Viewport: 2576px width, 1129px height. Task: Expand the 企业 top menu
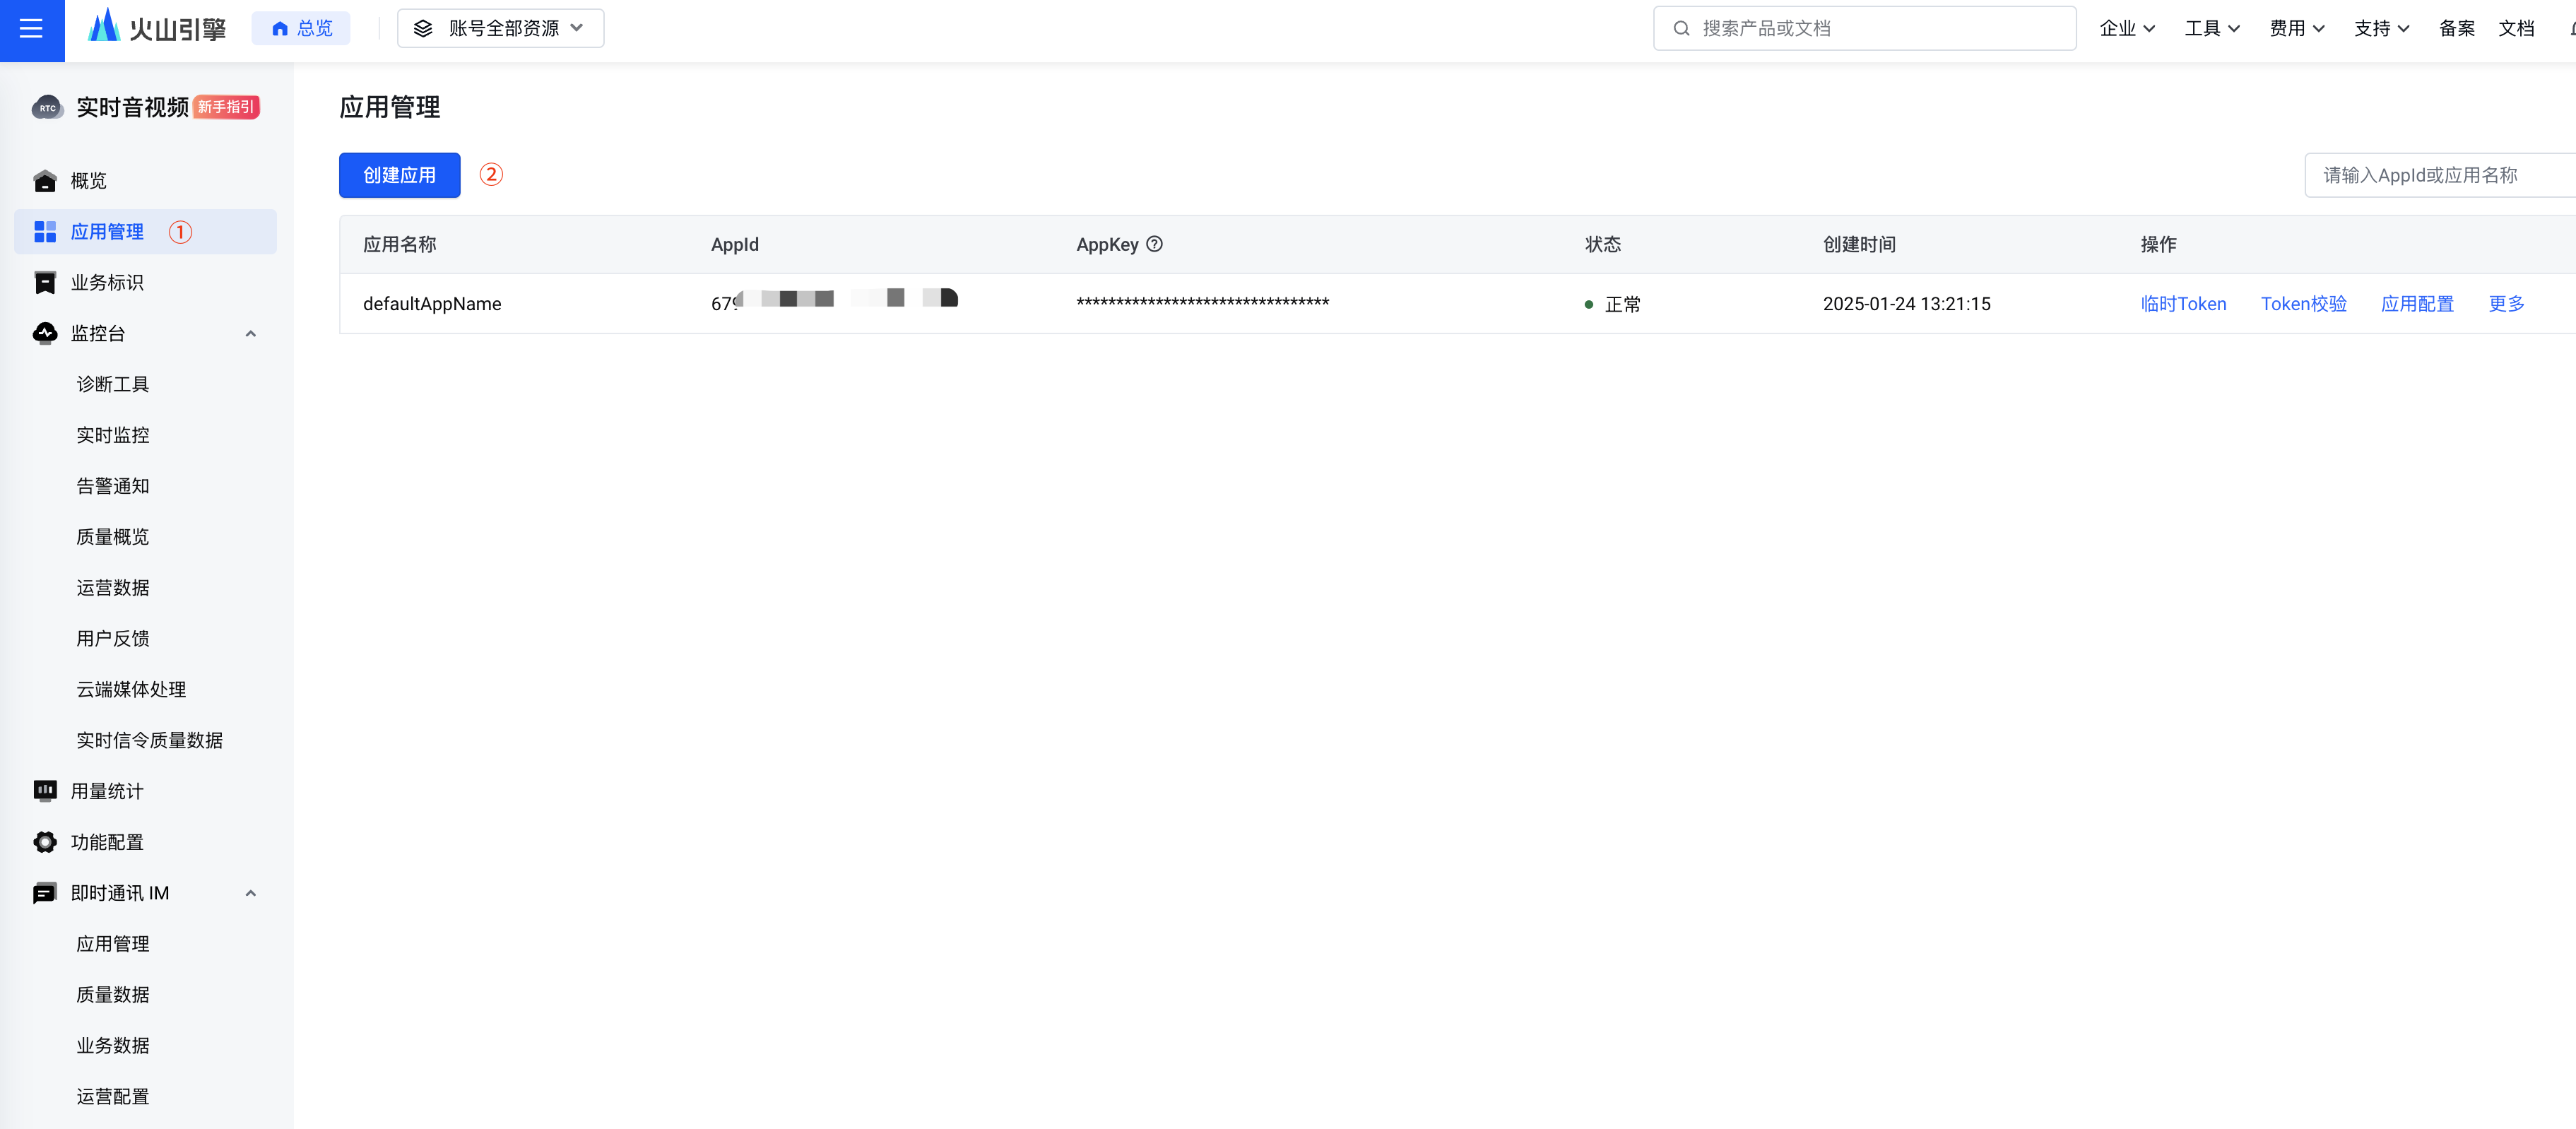[x=2126, y=28]
